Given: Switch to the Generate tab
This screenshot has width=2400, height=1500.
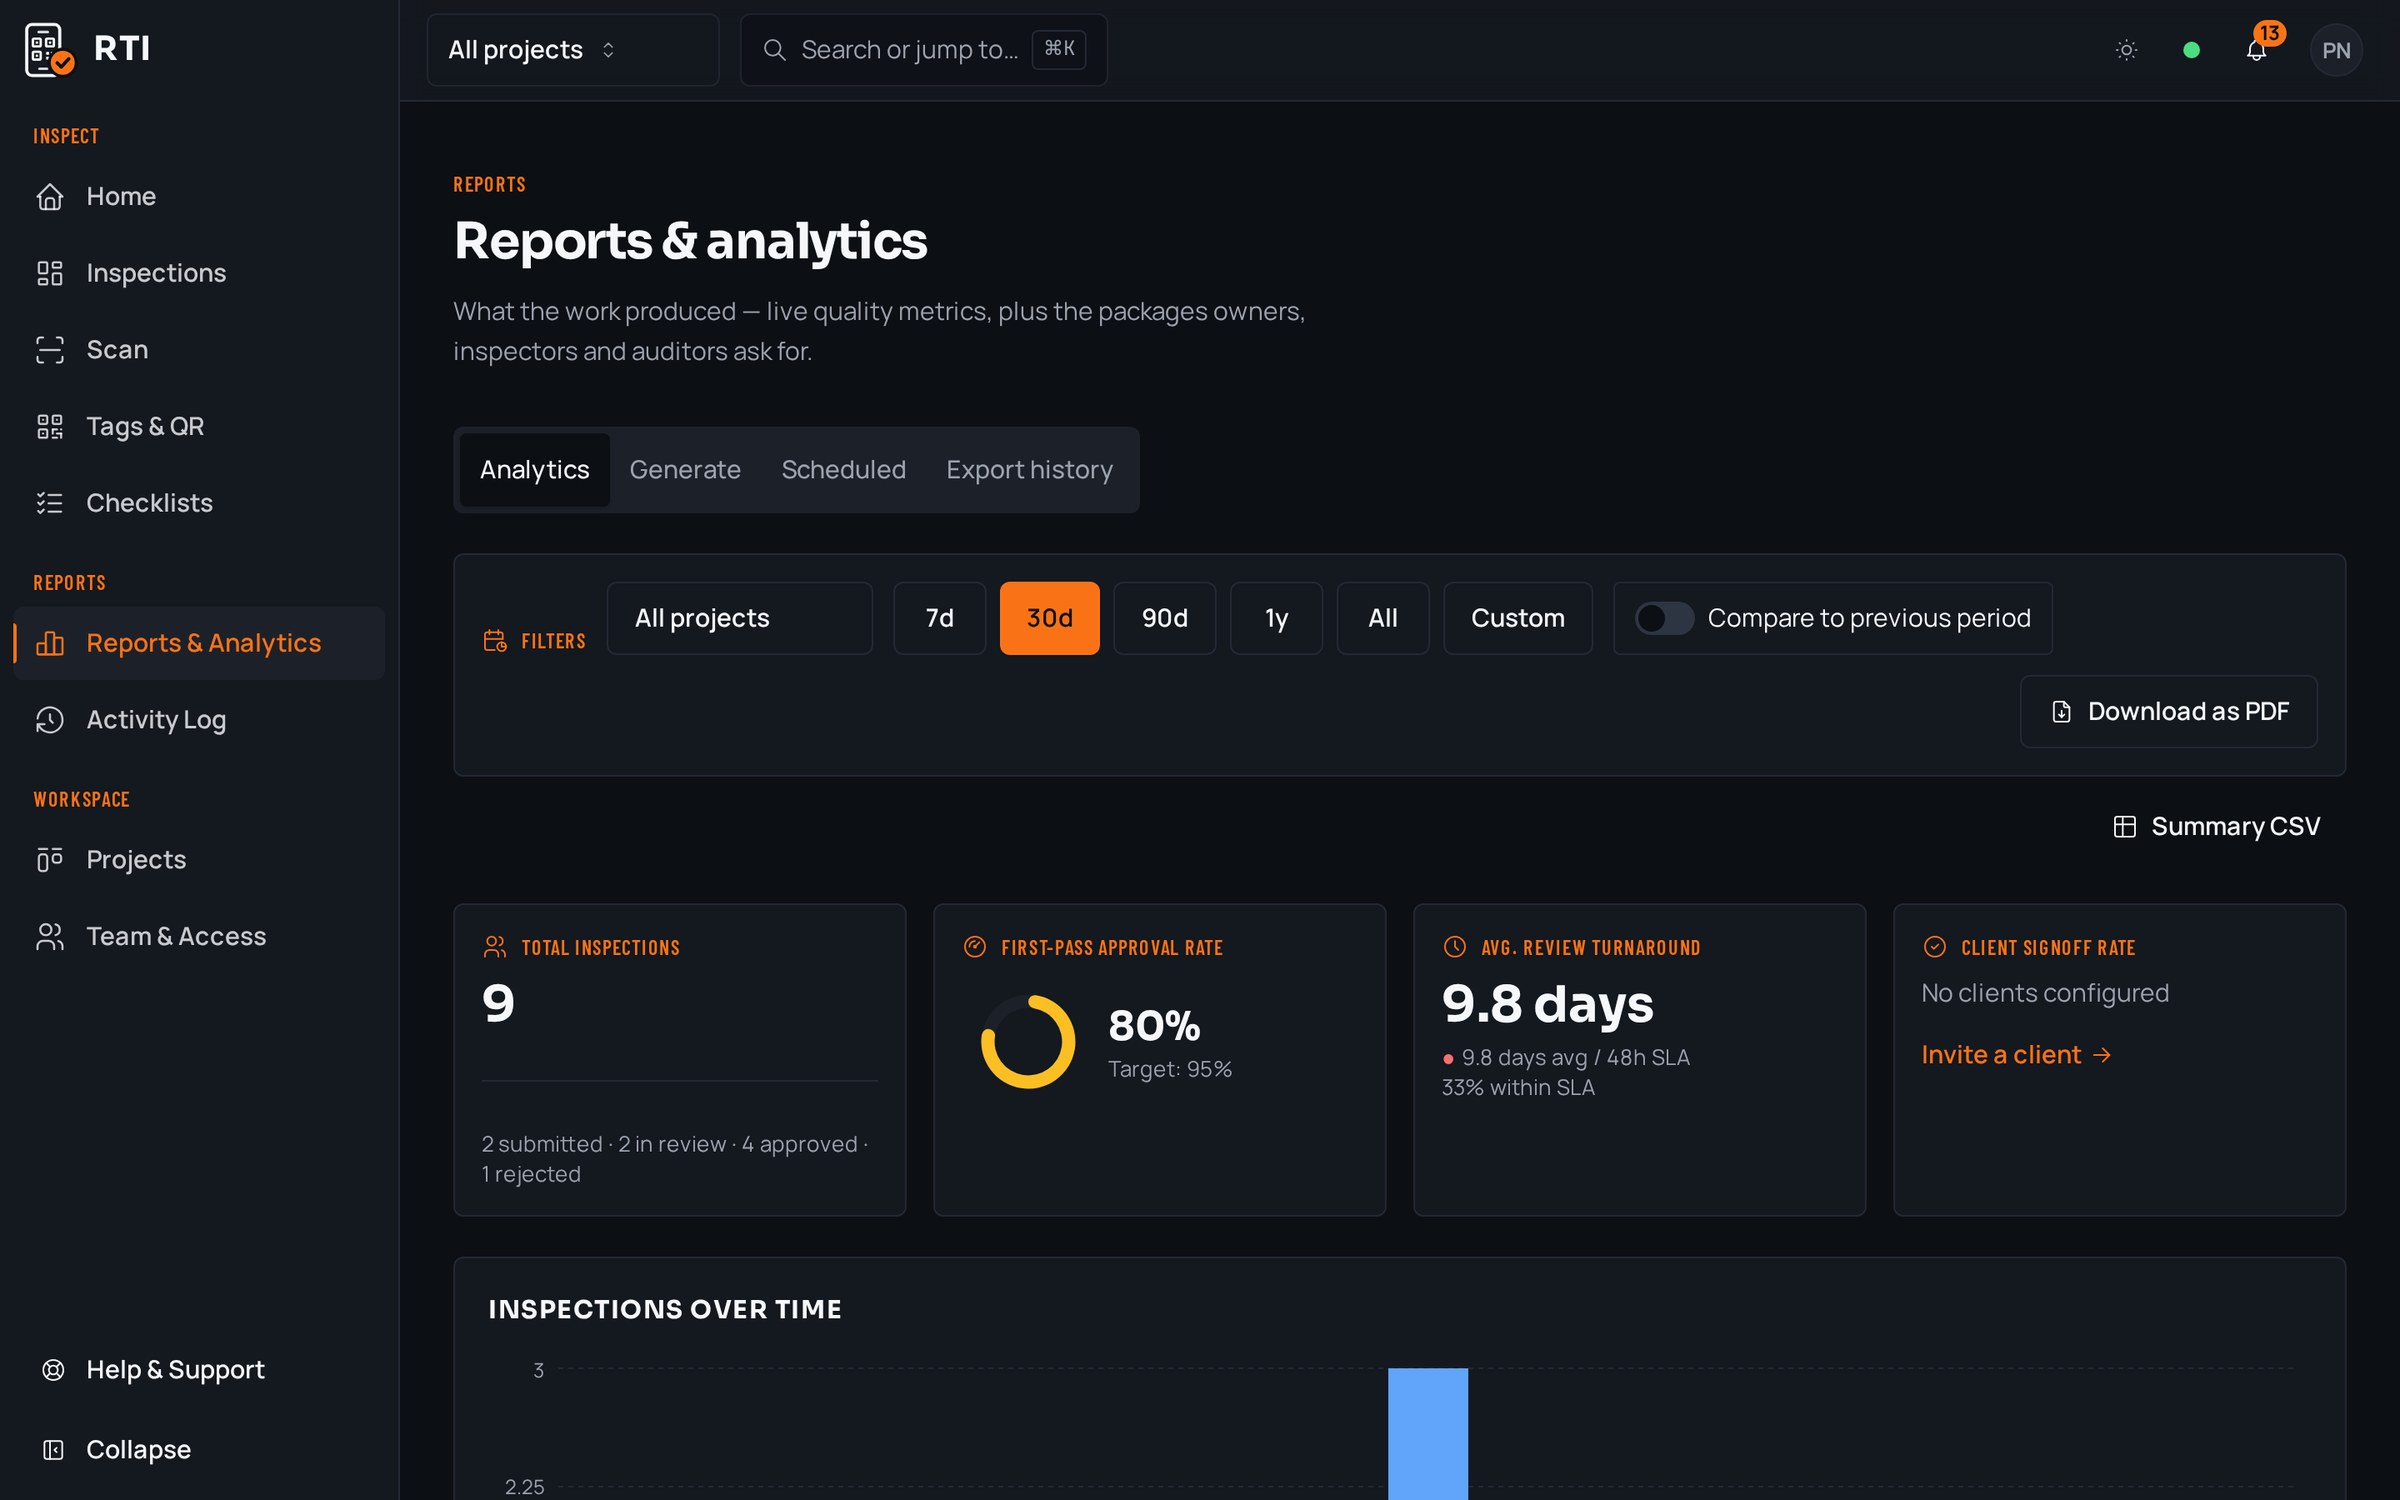Looking at the screenshot, I should pos(685,470).
